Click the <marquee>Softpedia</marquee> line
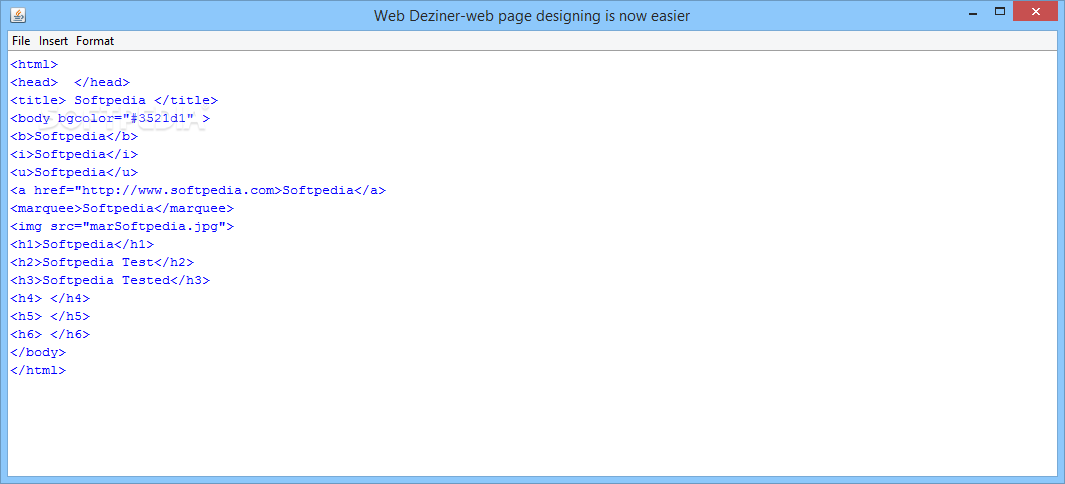The height and width of the screenshot is (484, 1065). point(122,208)
